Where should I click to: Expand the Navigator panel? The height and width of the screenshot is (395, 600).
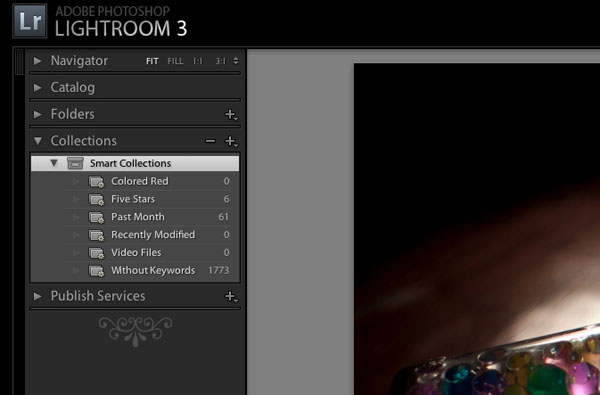coord(38,60)
